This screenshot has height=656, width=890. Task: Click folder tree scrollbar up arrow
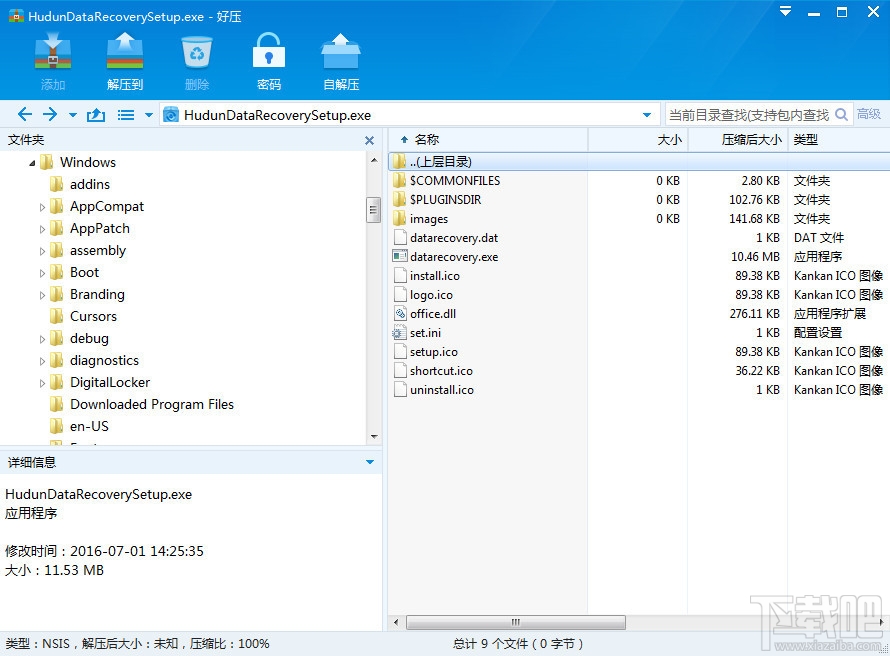(373, 161)
